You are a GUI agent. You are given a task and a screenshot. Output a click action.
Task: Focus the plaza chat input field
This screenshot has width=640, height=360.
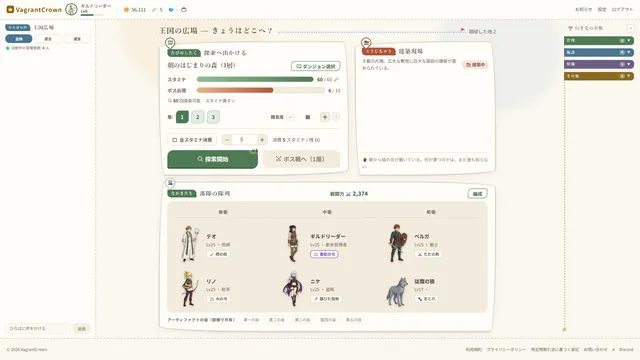pyautogui.click(x=38, y=329)
